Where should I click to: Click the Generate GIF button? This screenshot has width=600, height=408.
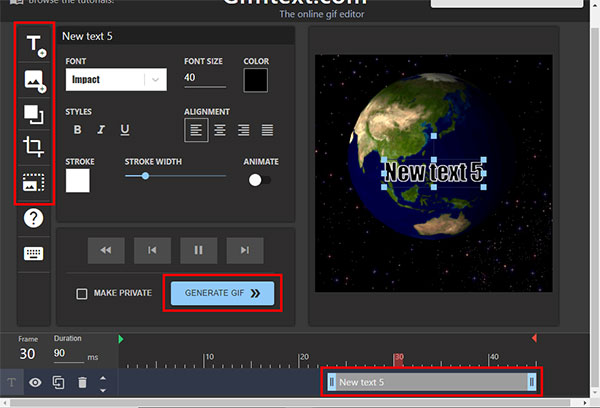click(222, 294)
